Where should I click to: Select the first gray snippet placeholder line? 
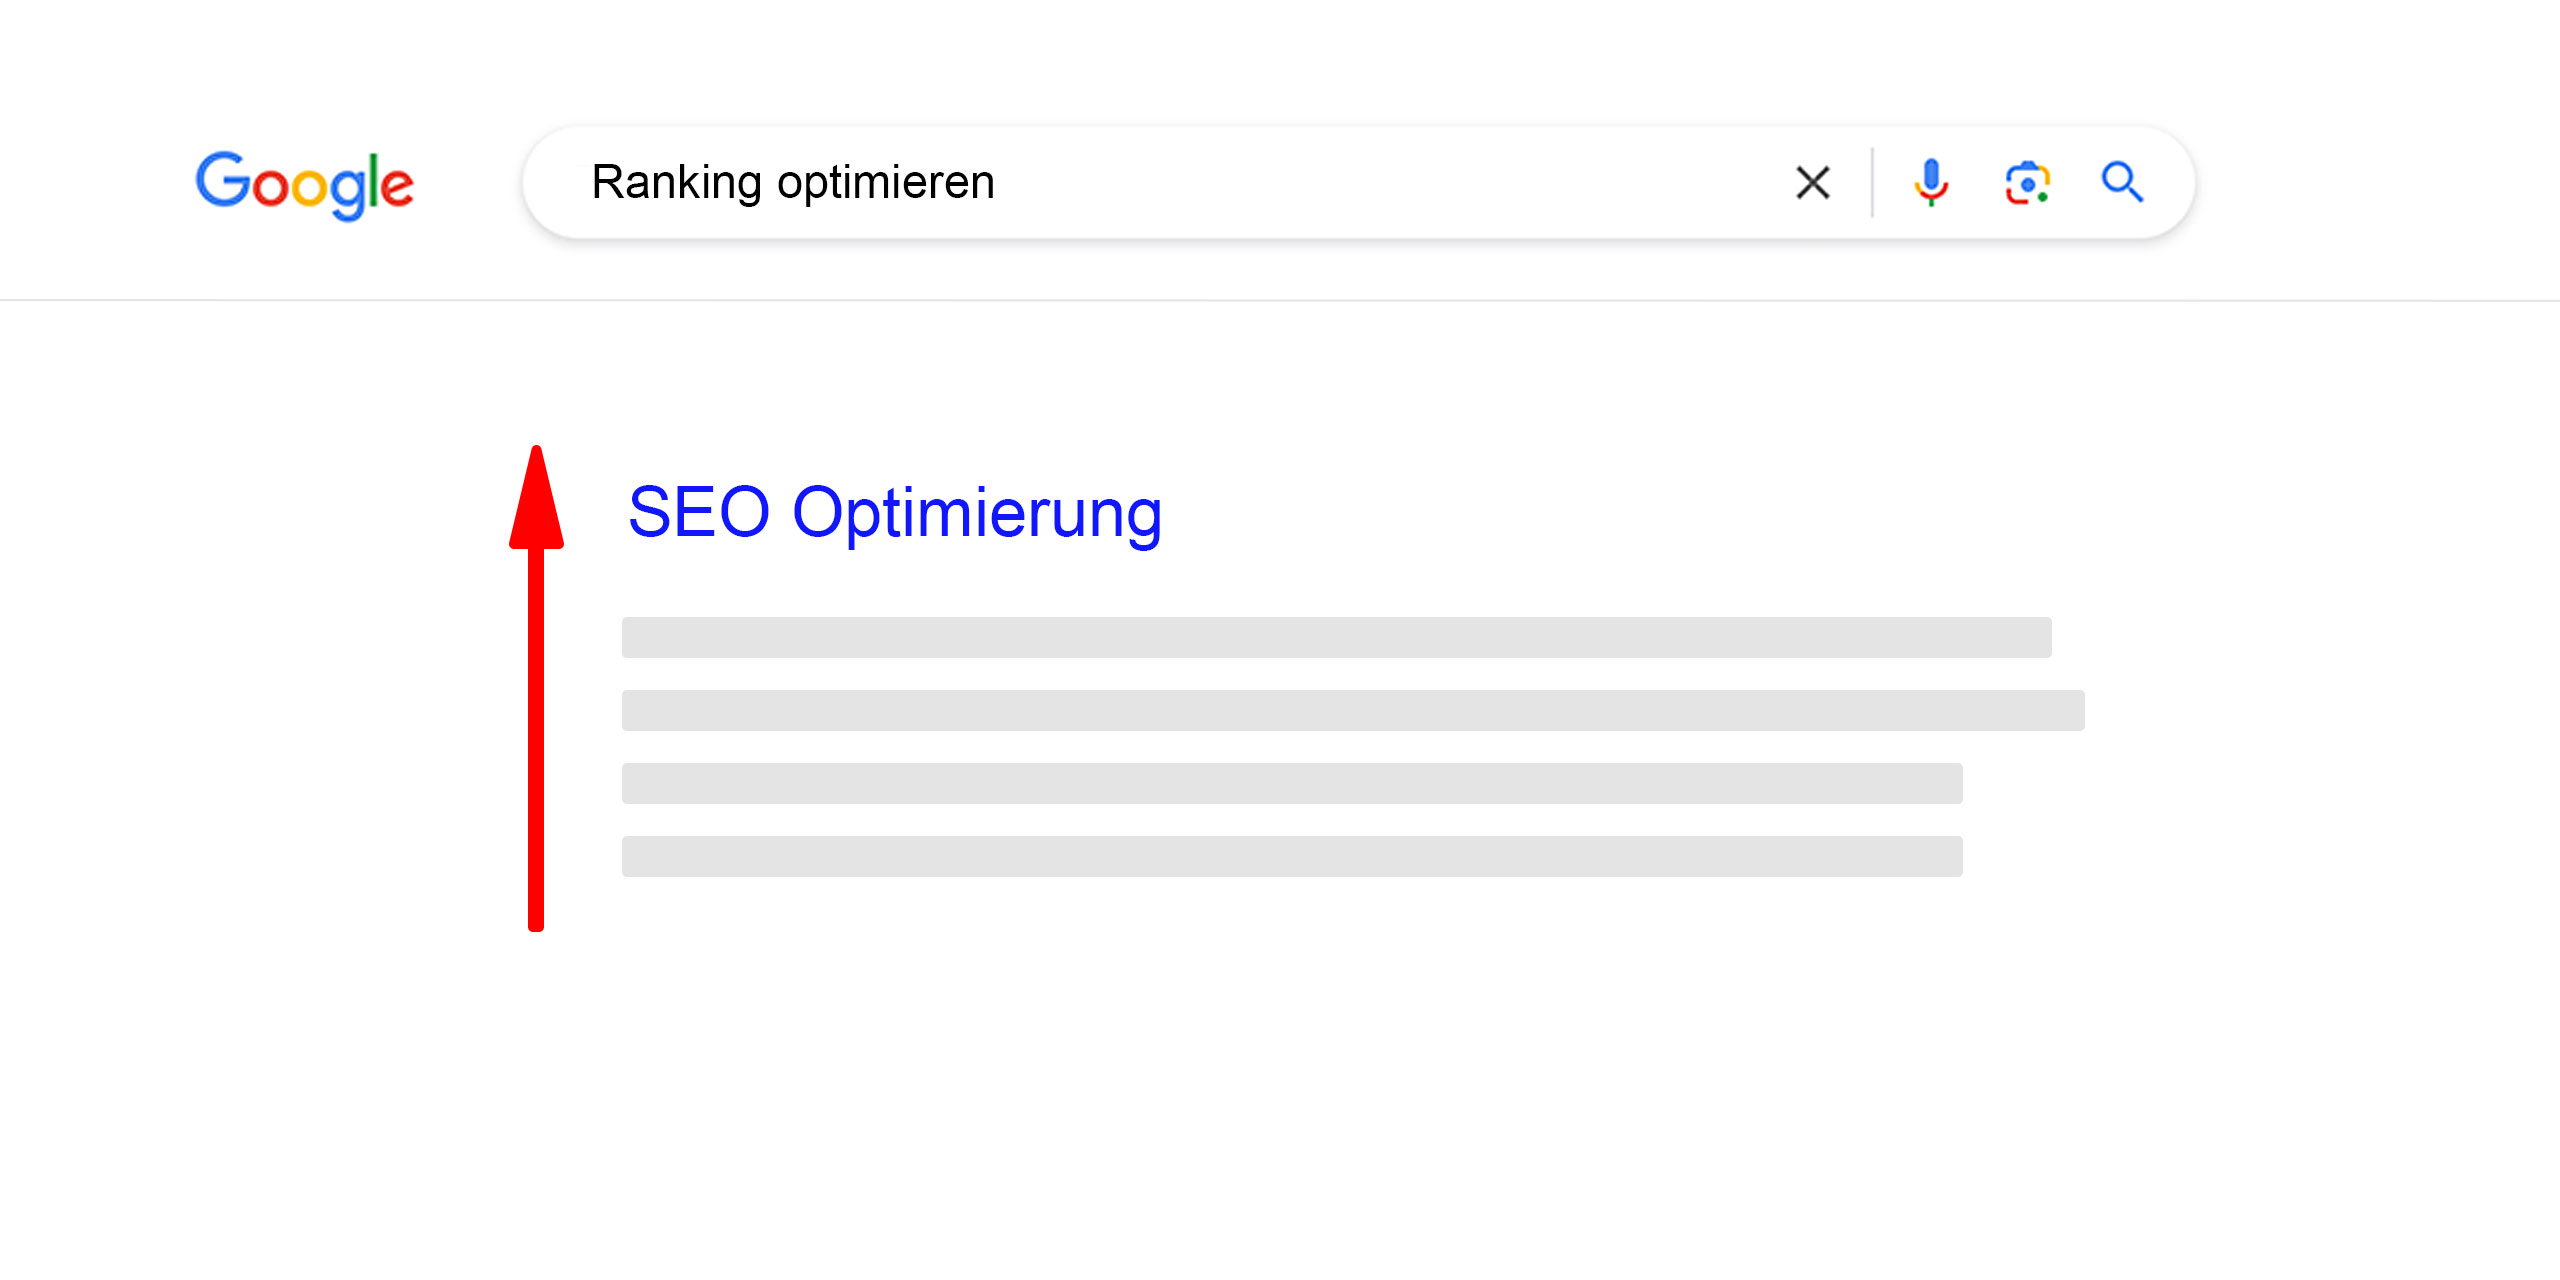(1337, 637)
